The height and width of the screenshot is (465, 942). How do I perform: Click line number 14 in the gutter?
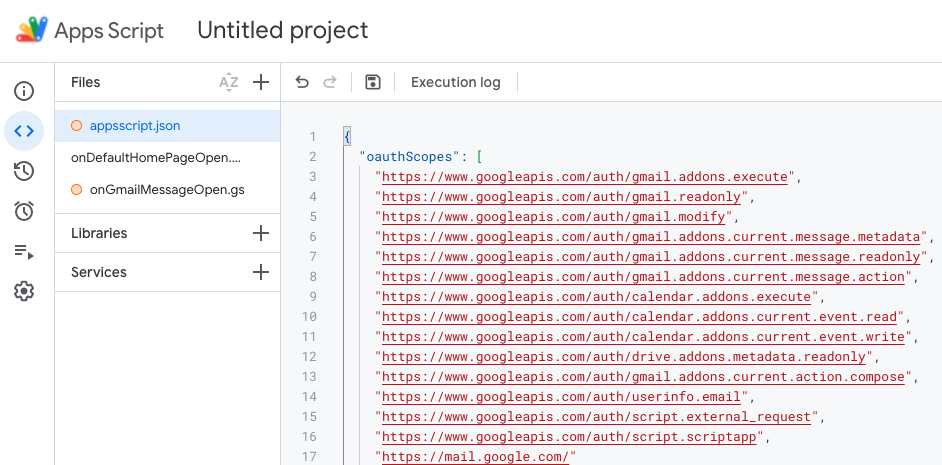pyautogui.click(x=309, y=397)
